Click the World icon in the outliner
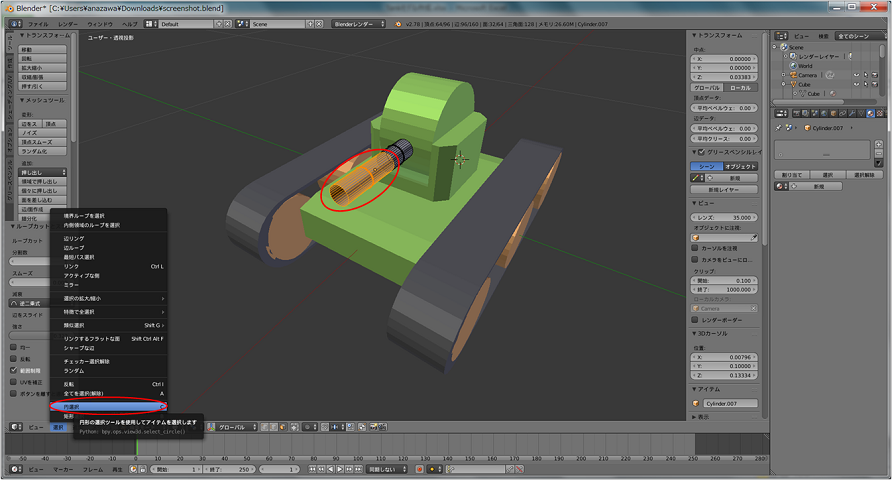Screen dimensions: 892x480 (791, 65)
